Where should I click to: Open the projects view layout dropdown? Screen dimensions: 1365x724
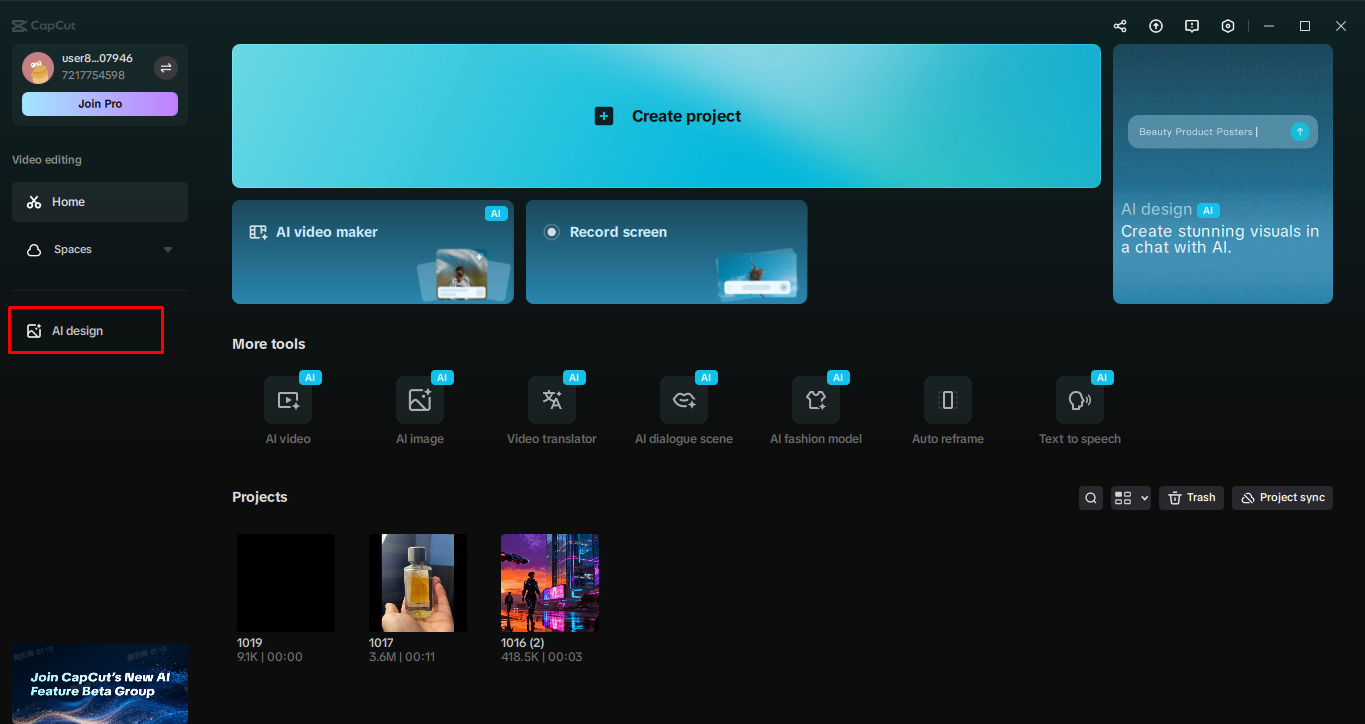1131,497
